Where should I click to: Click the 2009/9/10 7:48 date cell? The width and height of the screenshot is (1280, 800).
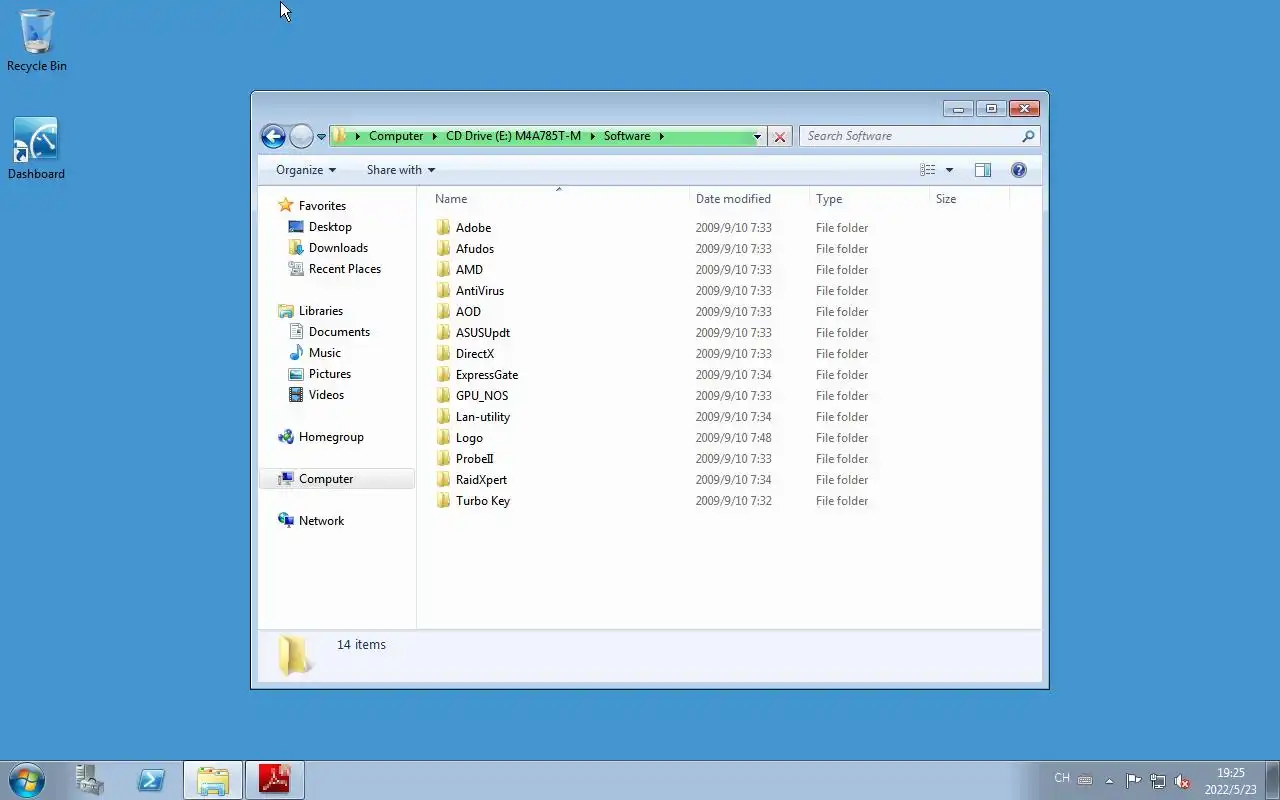(x=733, y=438)
